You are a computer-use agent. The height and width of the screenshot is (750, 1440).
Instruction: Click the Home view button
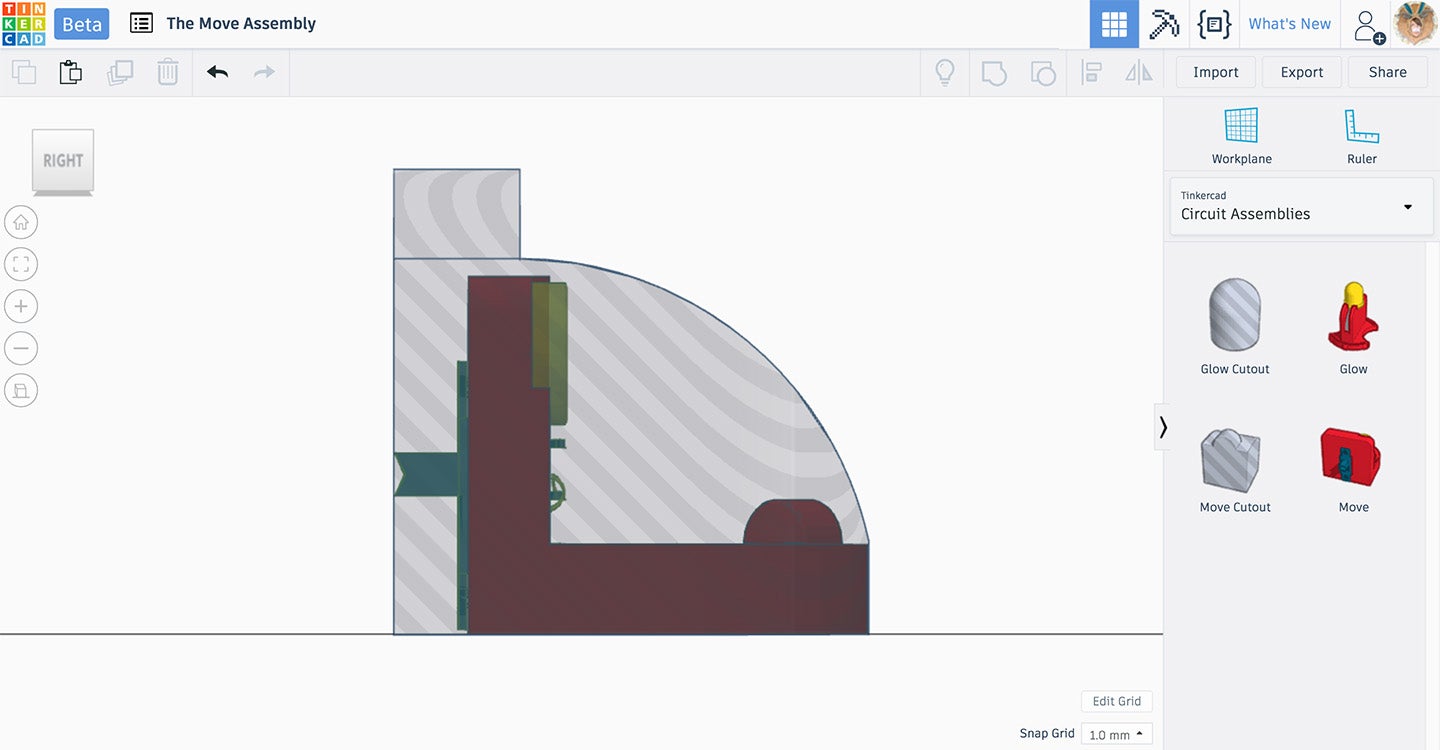tap(21, 223)
